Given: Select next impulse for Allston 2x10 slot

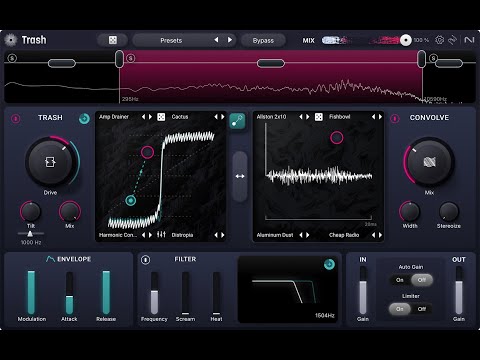Looking at the screenshot, I should pyautogui.click(x=308, y=117).
